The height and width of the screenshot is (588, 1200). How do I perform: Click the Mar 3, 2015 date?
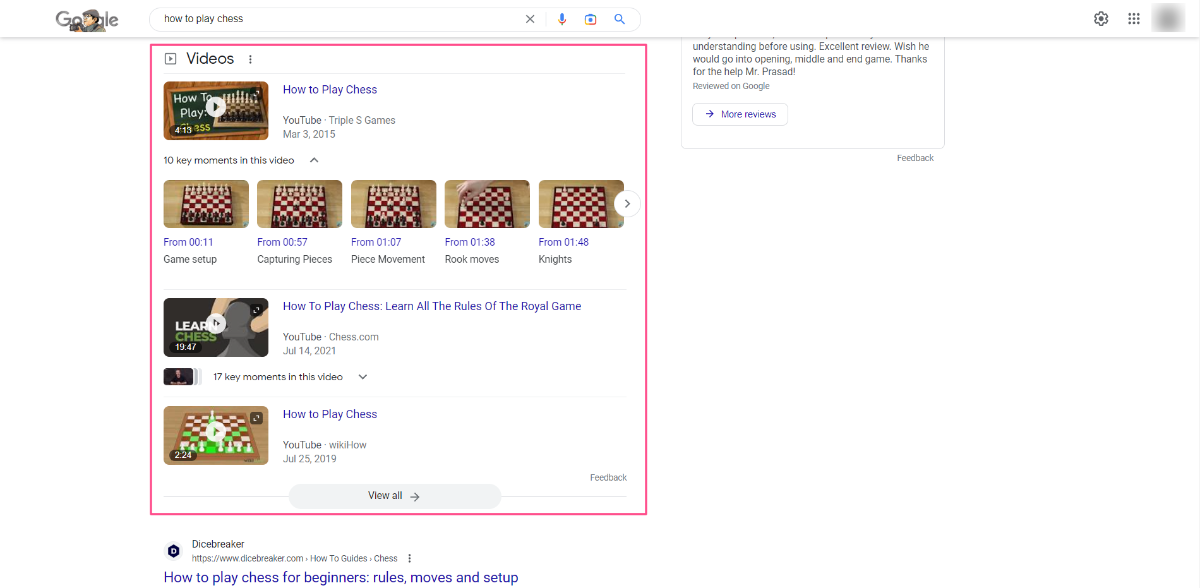click(x=309, y=134)
